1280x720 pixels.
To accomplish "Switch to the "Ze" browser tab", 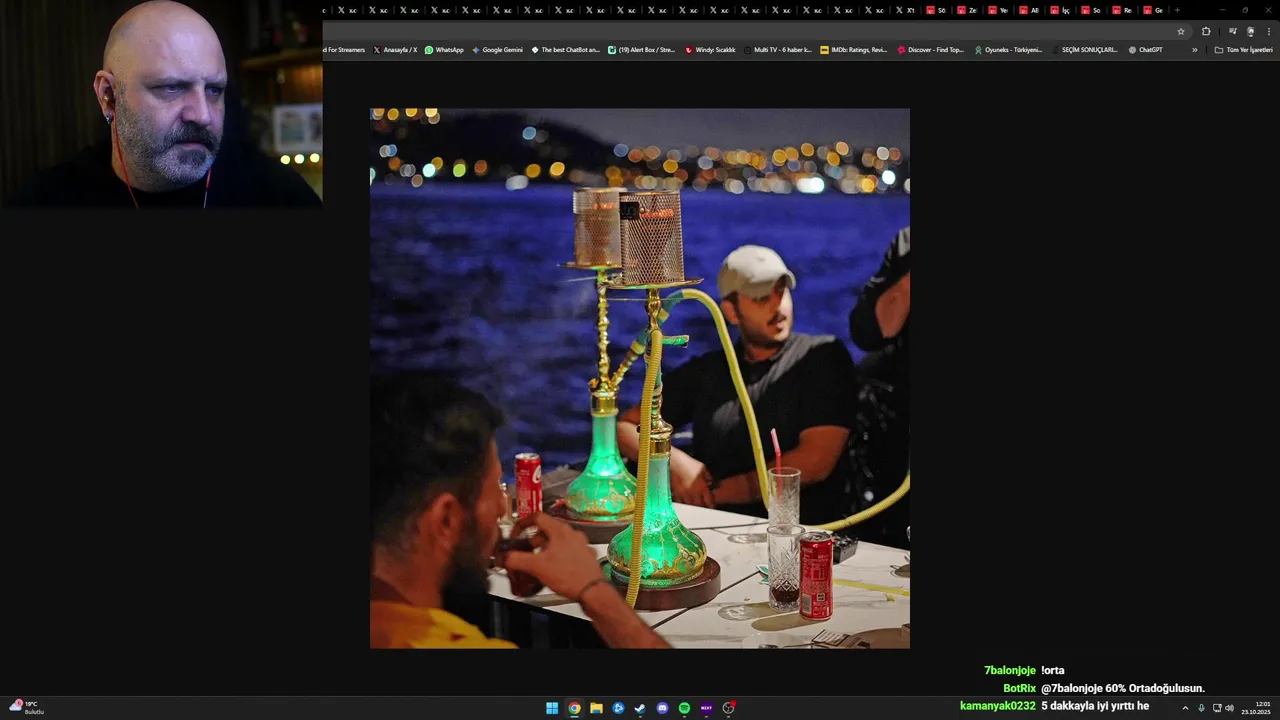I will point(967,10).
